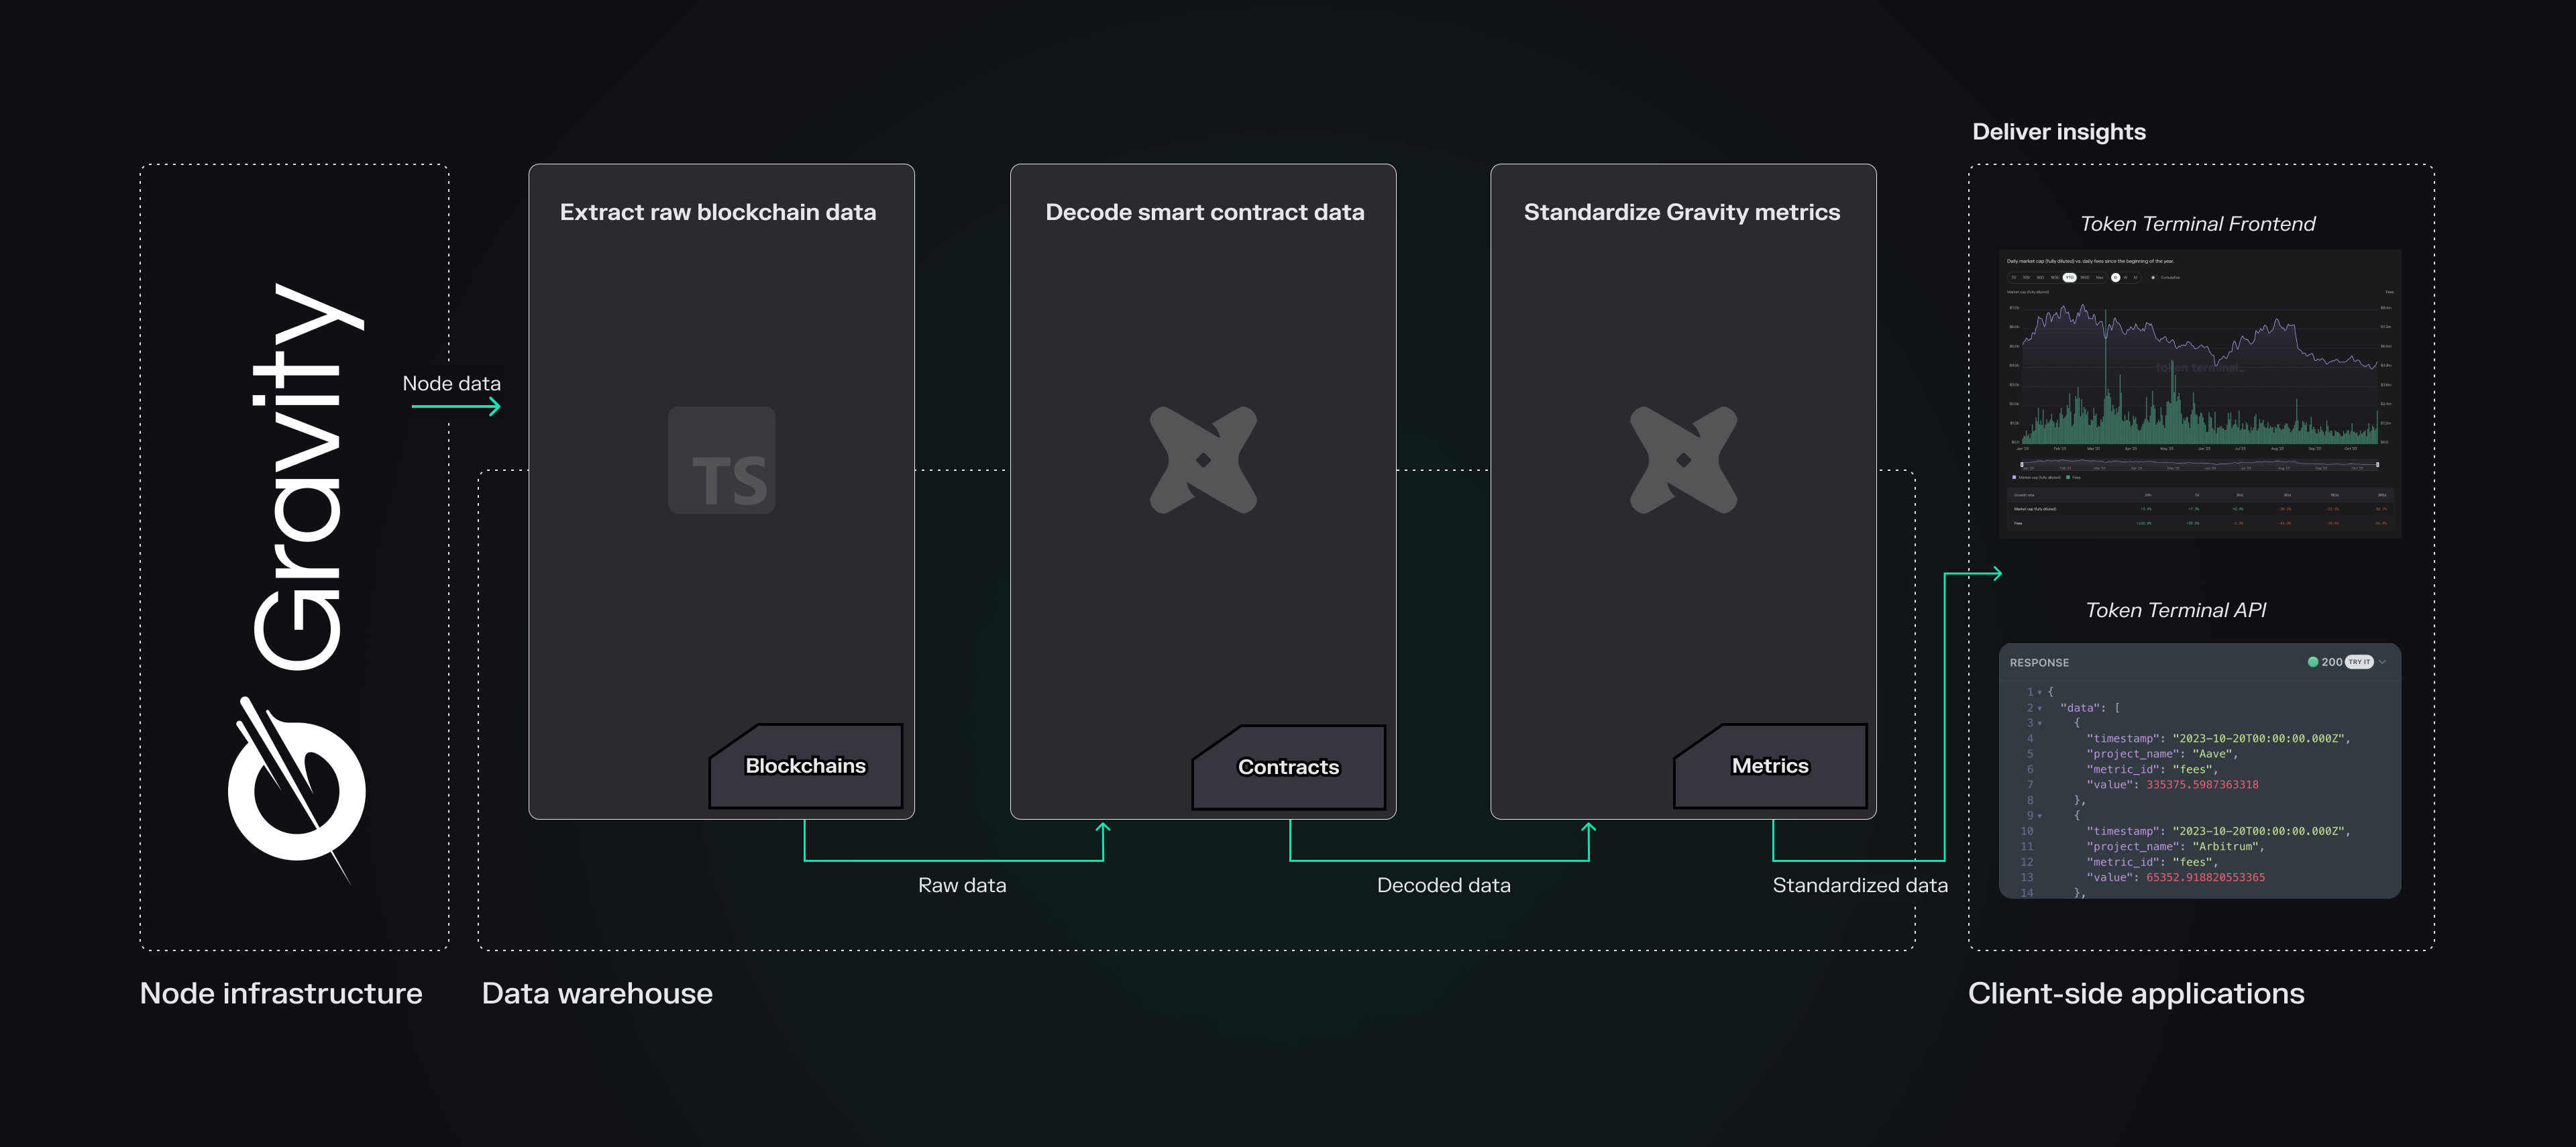
Task: Click the Metrics folder shape
Action: (1770, 766)
